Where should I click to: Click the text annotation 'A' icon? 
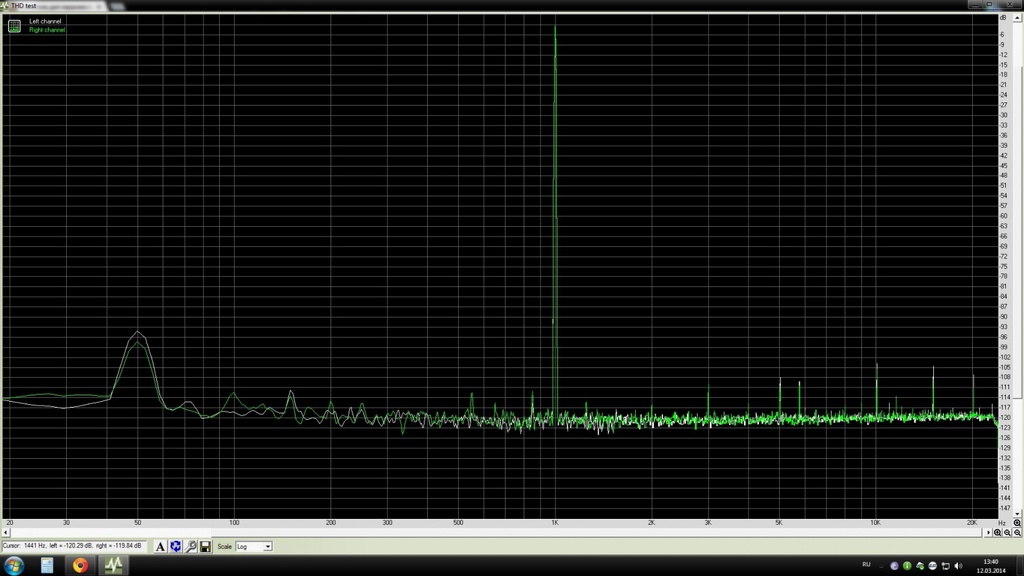pyautogui.click(x=160, y=547)
